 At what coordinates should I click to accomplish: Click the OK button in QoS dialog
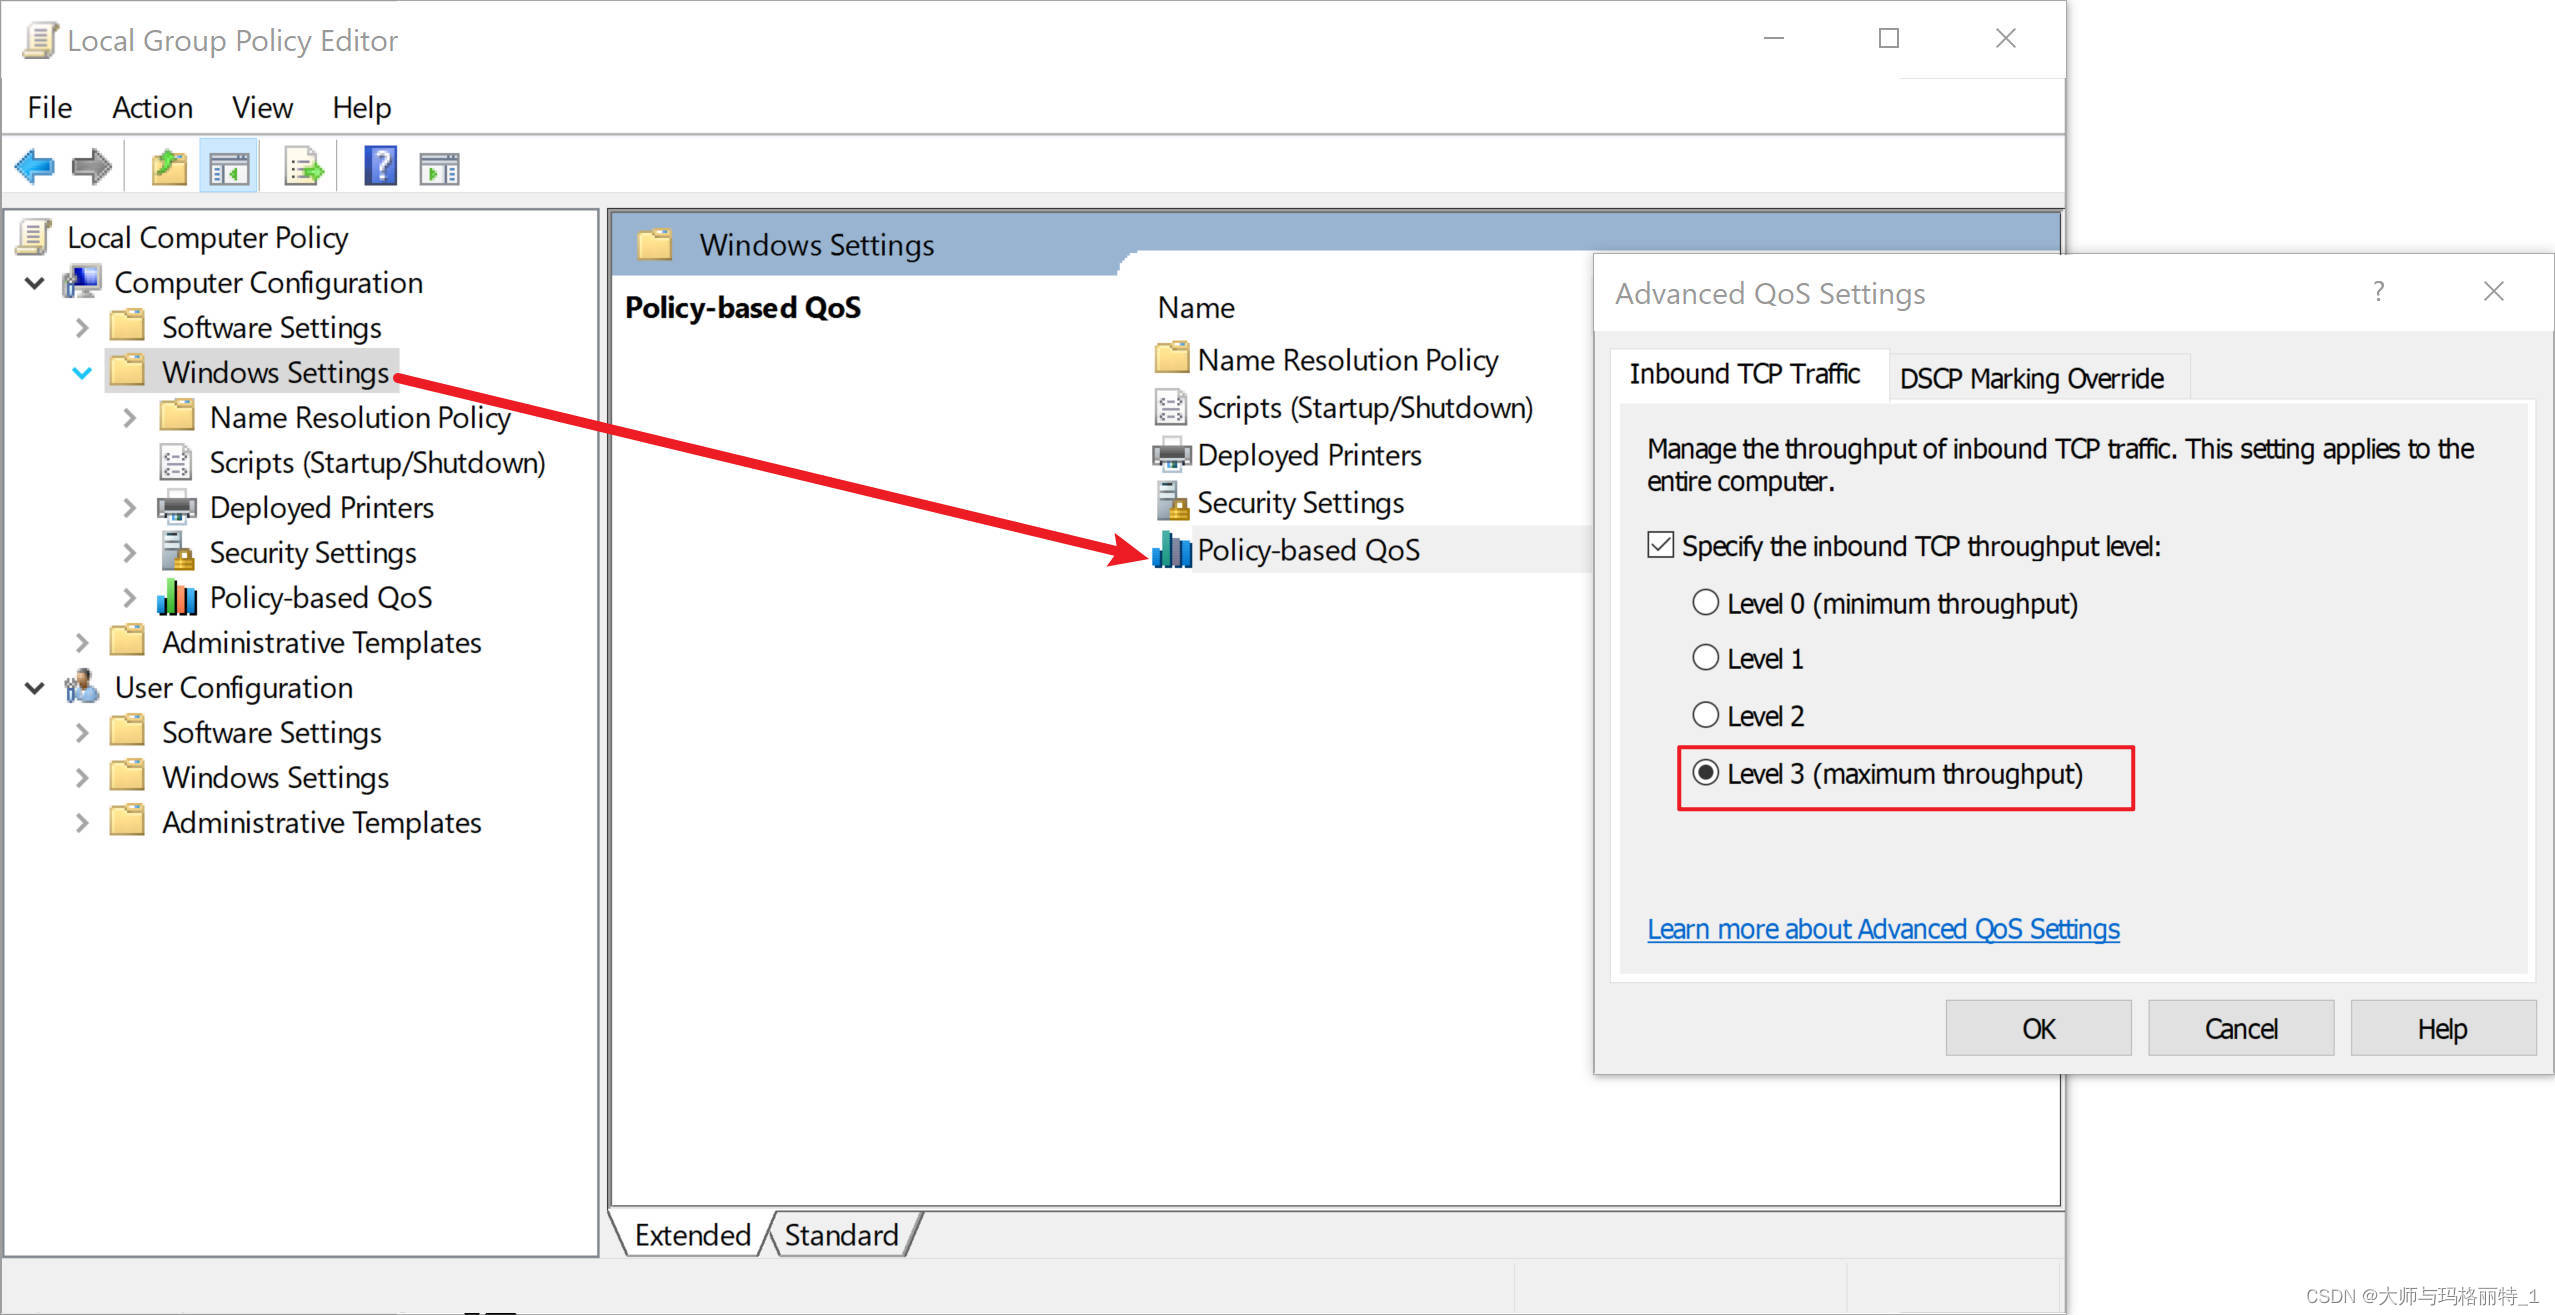(x=2037, y=1028)
